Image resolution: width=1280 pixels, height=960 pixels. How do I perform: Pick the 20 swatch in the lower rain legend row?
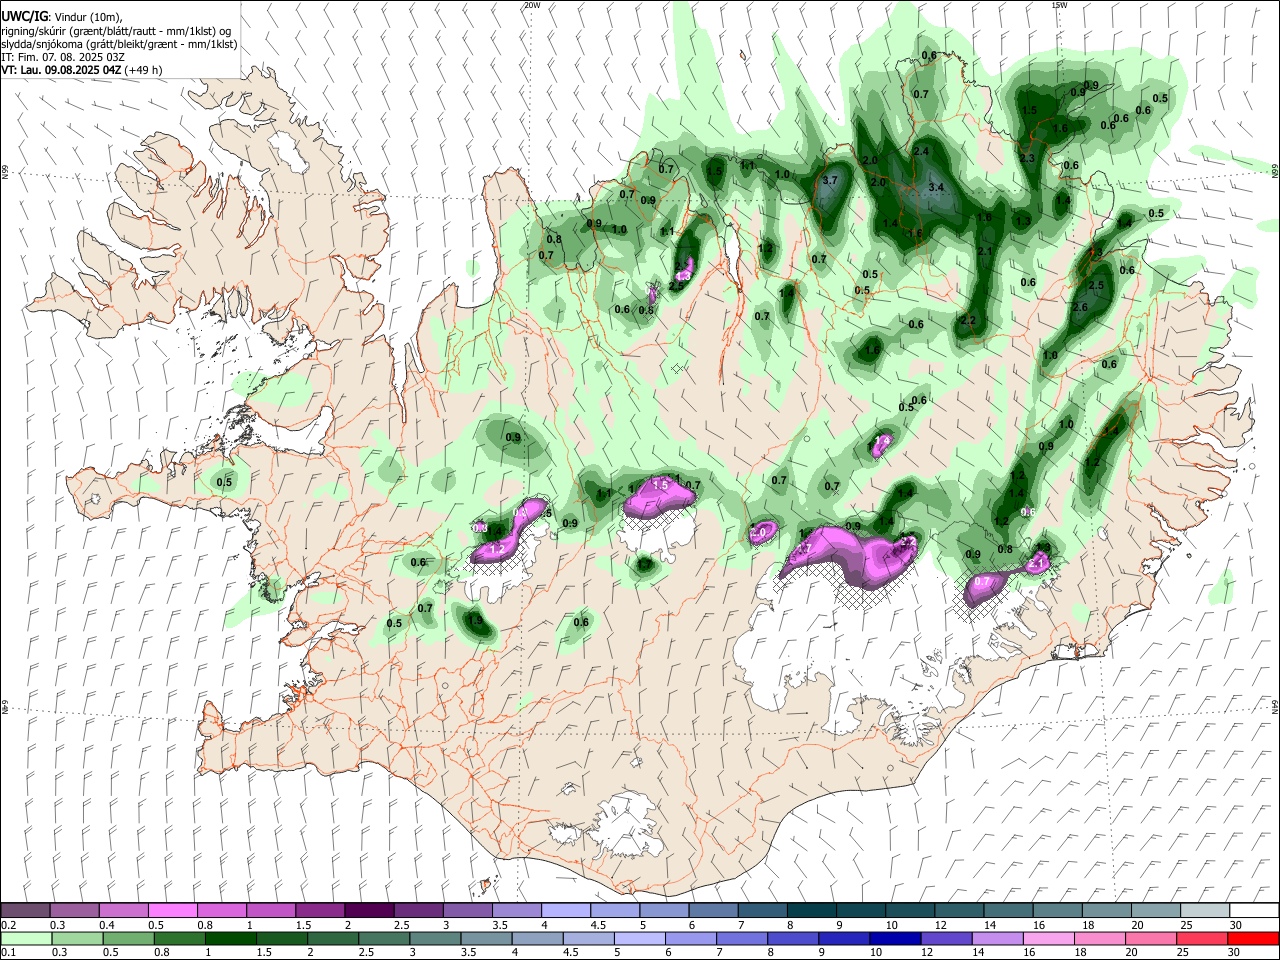(x=1152, y=938)
